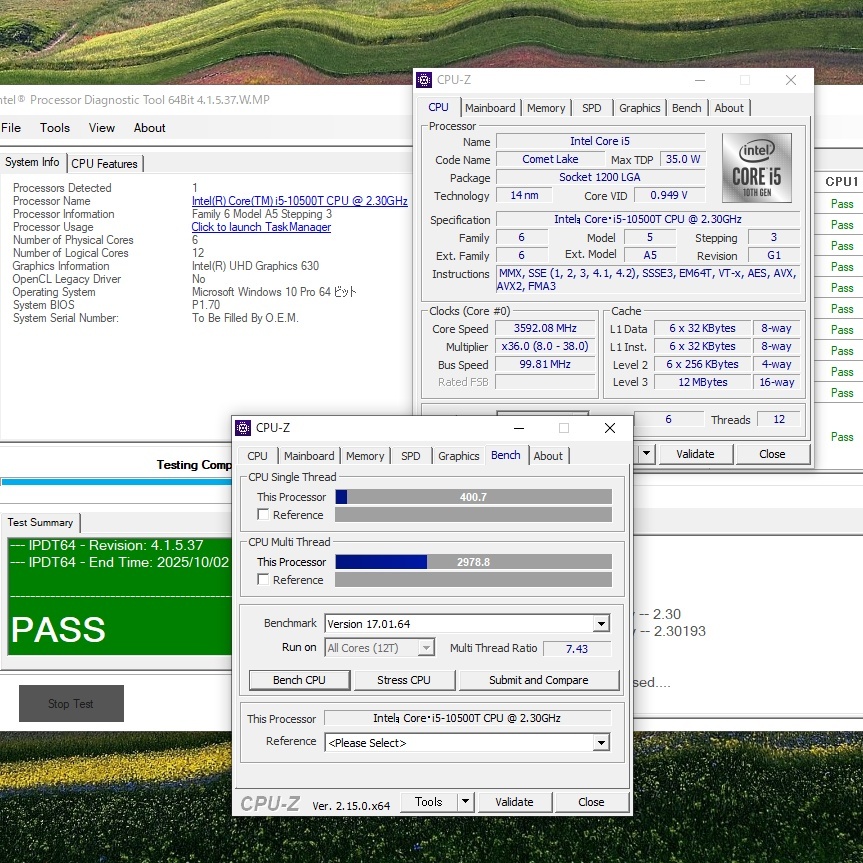Screen dimensions: 863x863
Task: Enable Reference checkbox under CPU Single Thread
Action: pos(263,515)
